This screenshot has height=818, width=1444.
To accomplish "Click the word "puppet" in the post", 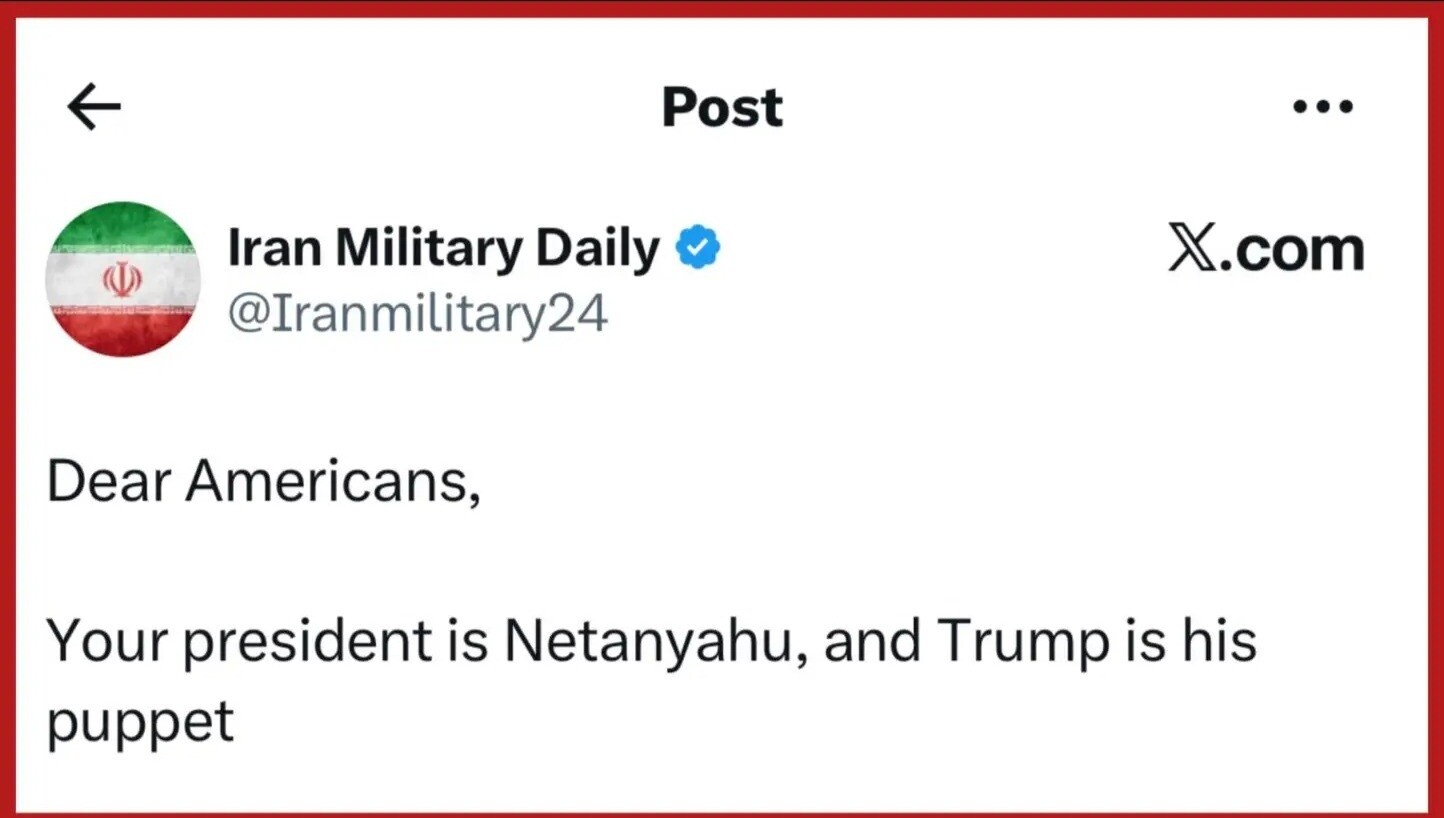I will (140, 724).
